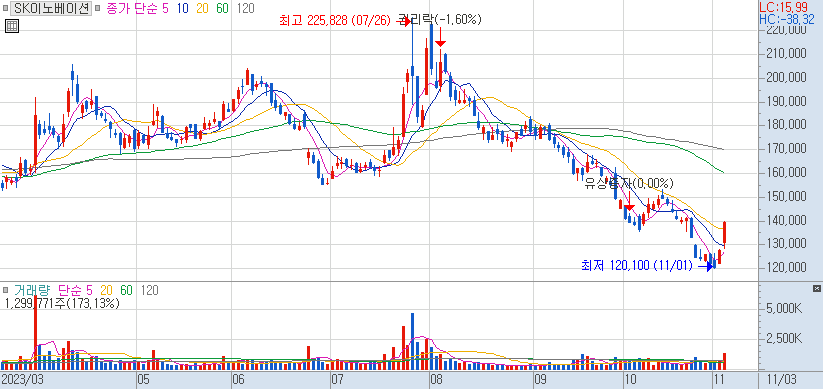The image size is (823, 389).
Task: Select the orange 20 volume average label
Action: (106, 290)
